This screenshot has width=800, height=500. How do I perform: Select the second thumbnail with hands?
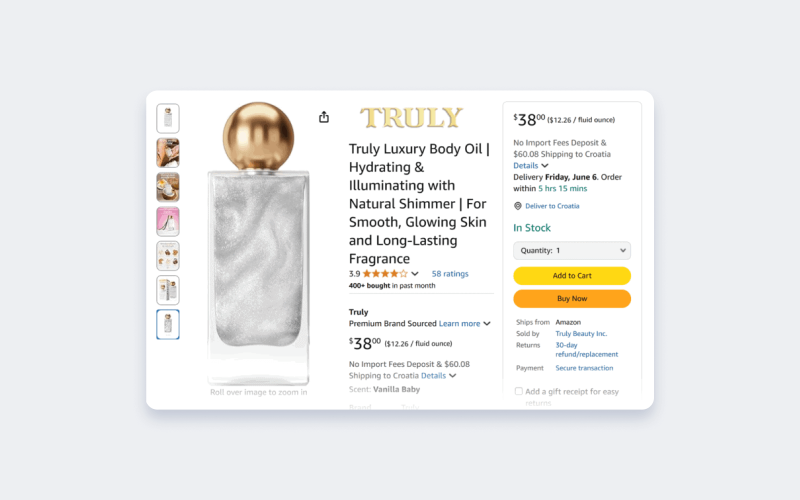pos(168,153)
